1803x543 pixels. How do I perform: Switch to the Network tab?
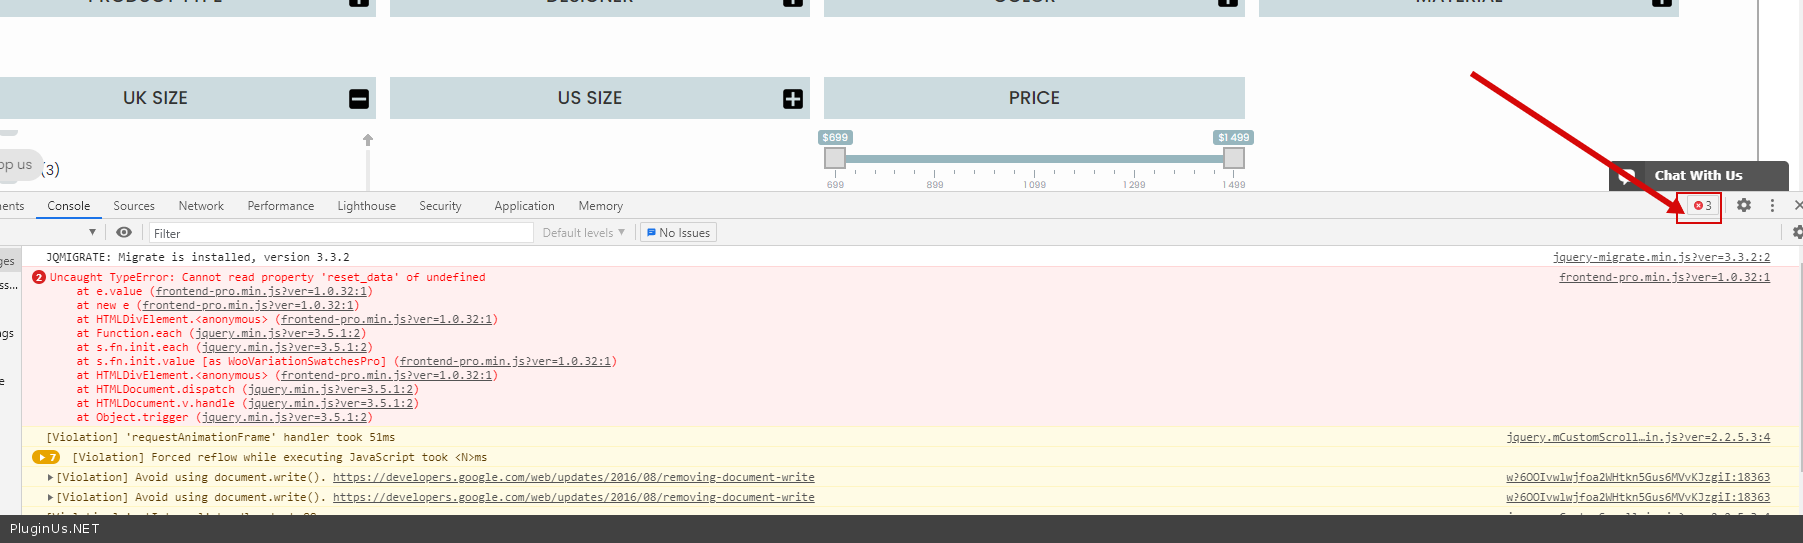[201, 206]
